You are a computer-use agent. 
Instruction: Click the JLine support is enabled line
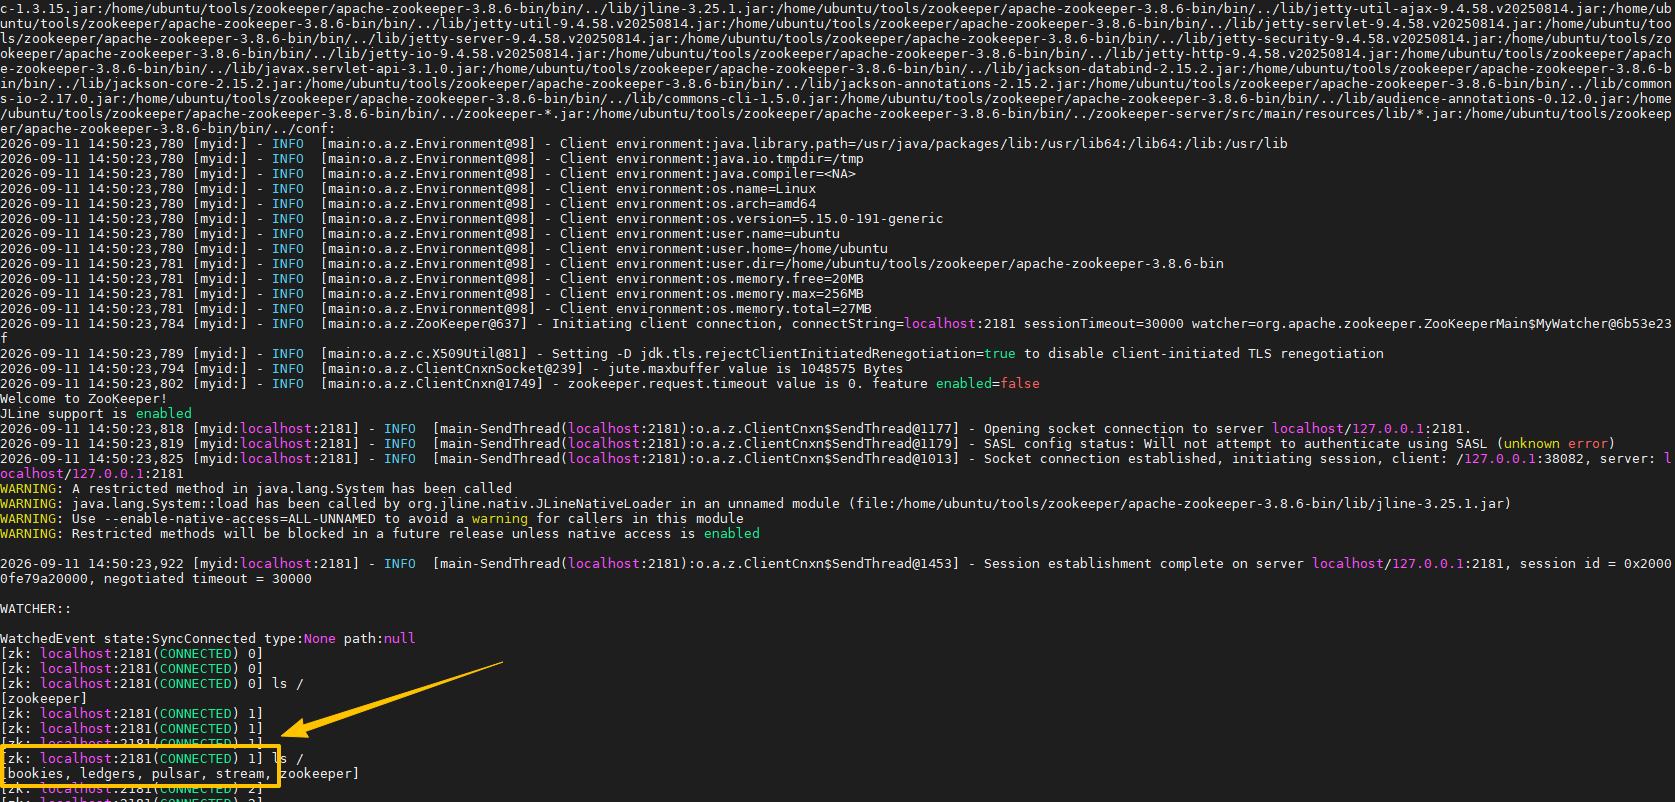(x=96, y=414)
